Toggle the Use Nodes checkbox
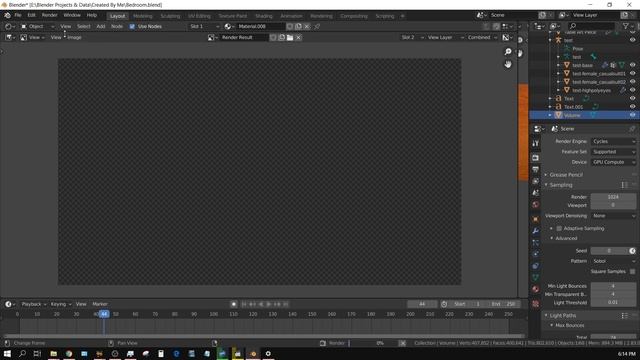 (x=132, y=27)
